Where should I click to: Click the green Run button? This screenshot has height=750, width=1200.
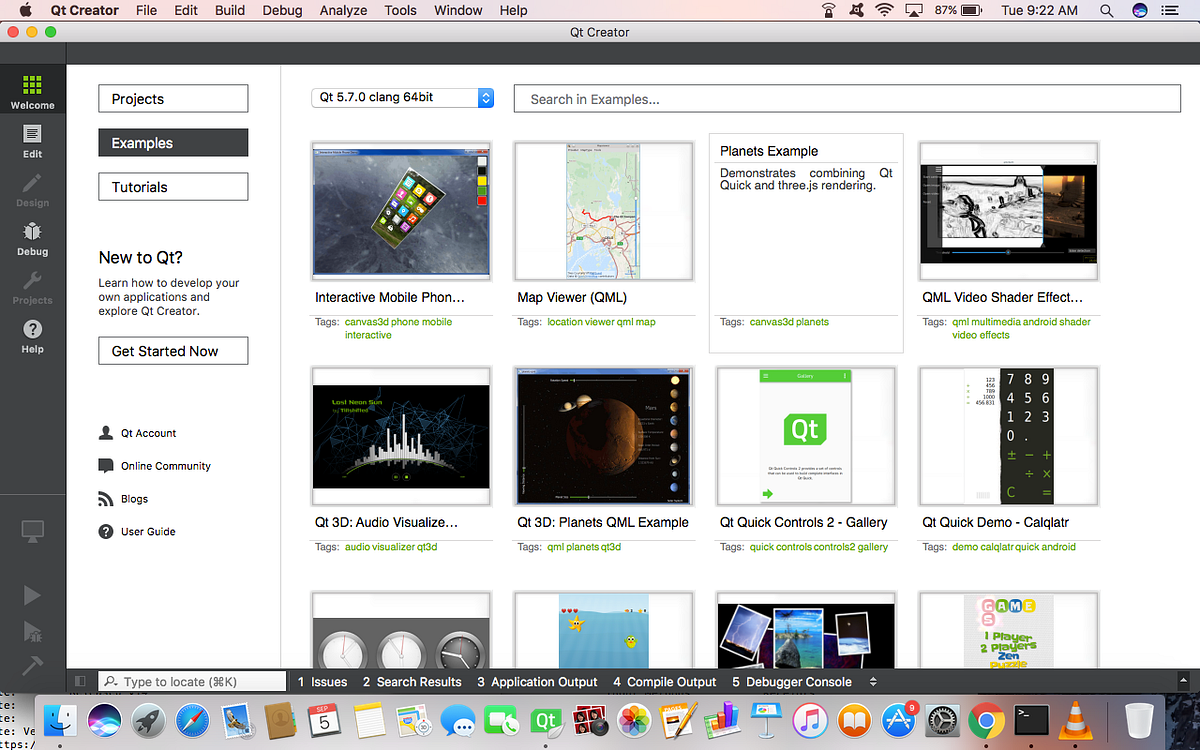click(32, 595)
